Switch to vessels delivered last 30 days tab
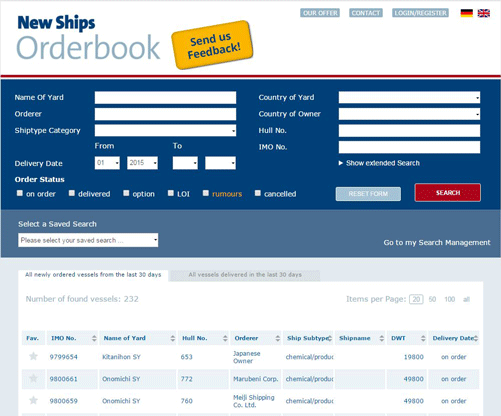 coord(245,275)
